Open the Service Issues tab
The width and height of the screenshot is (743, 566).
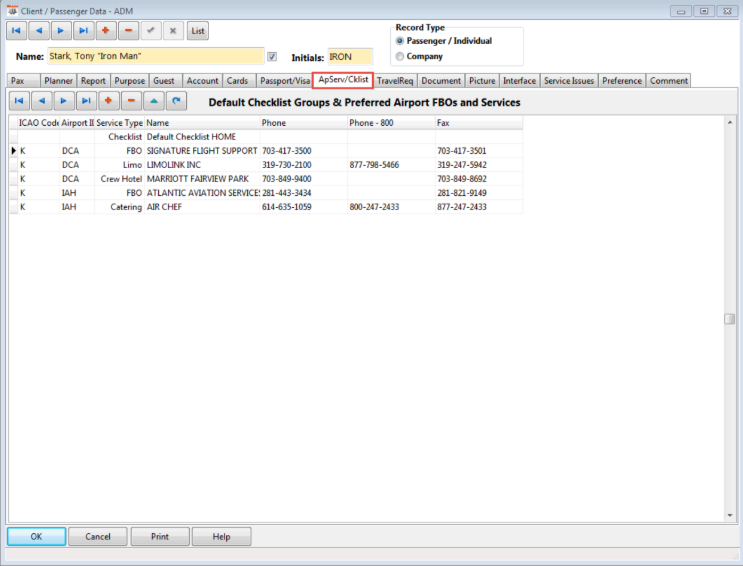tap(569, 81)
